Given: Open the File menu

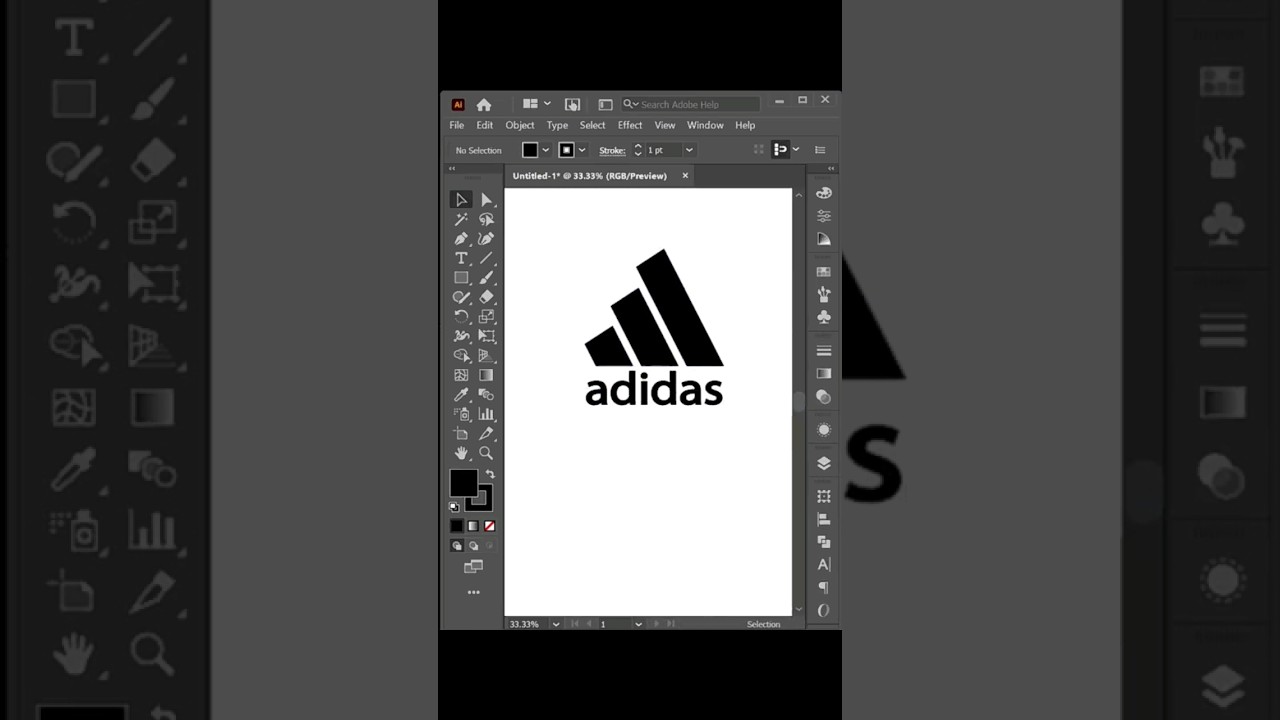Looking at the screenshot, I should 456,125.
